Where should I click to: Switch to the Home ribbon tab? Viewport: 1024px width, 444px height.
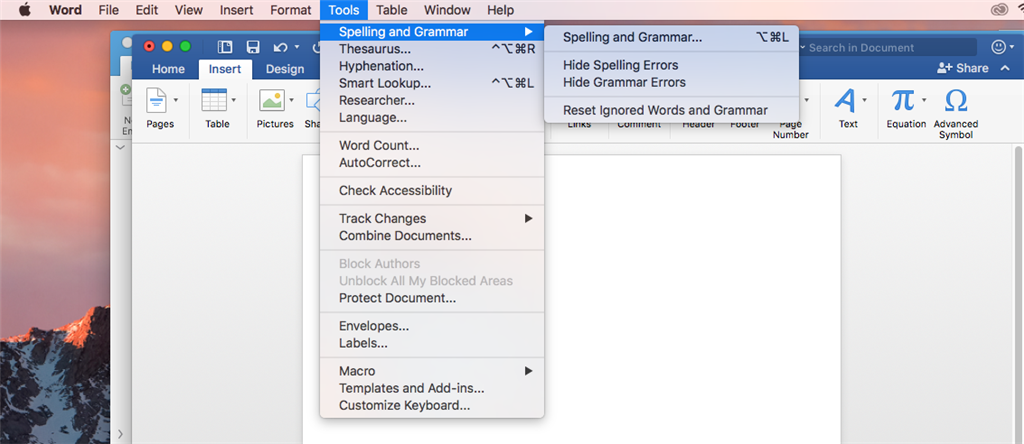coord(168,69)
